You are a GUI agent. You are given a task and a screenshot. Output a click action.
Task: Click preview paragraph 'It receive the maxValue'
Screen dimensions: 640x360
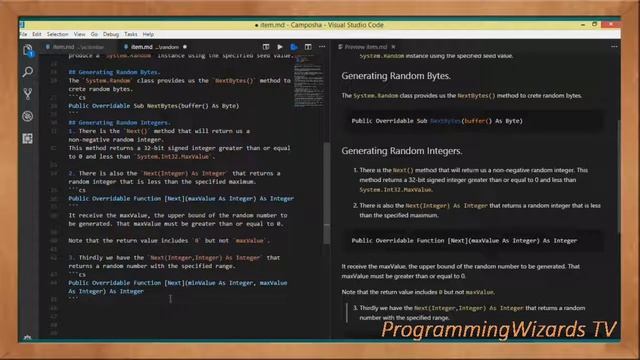point(460,271)
